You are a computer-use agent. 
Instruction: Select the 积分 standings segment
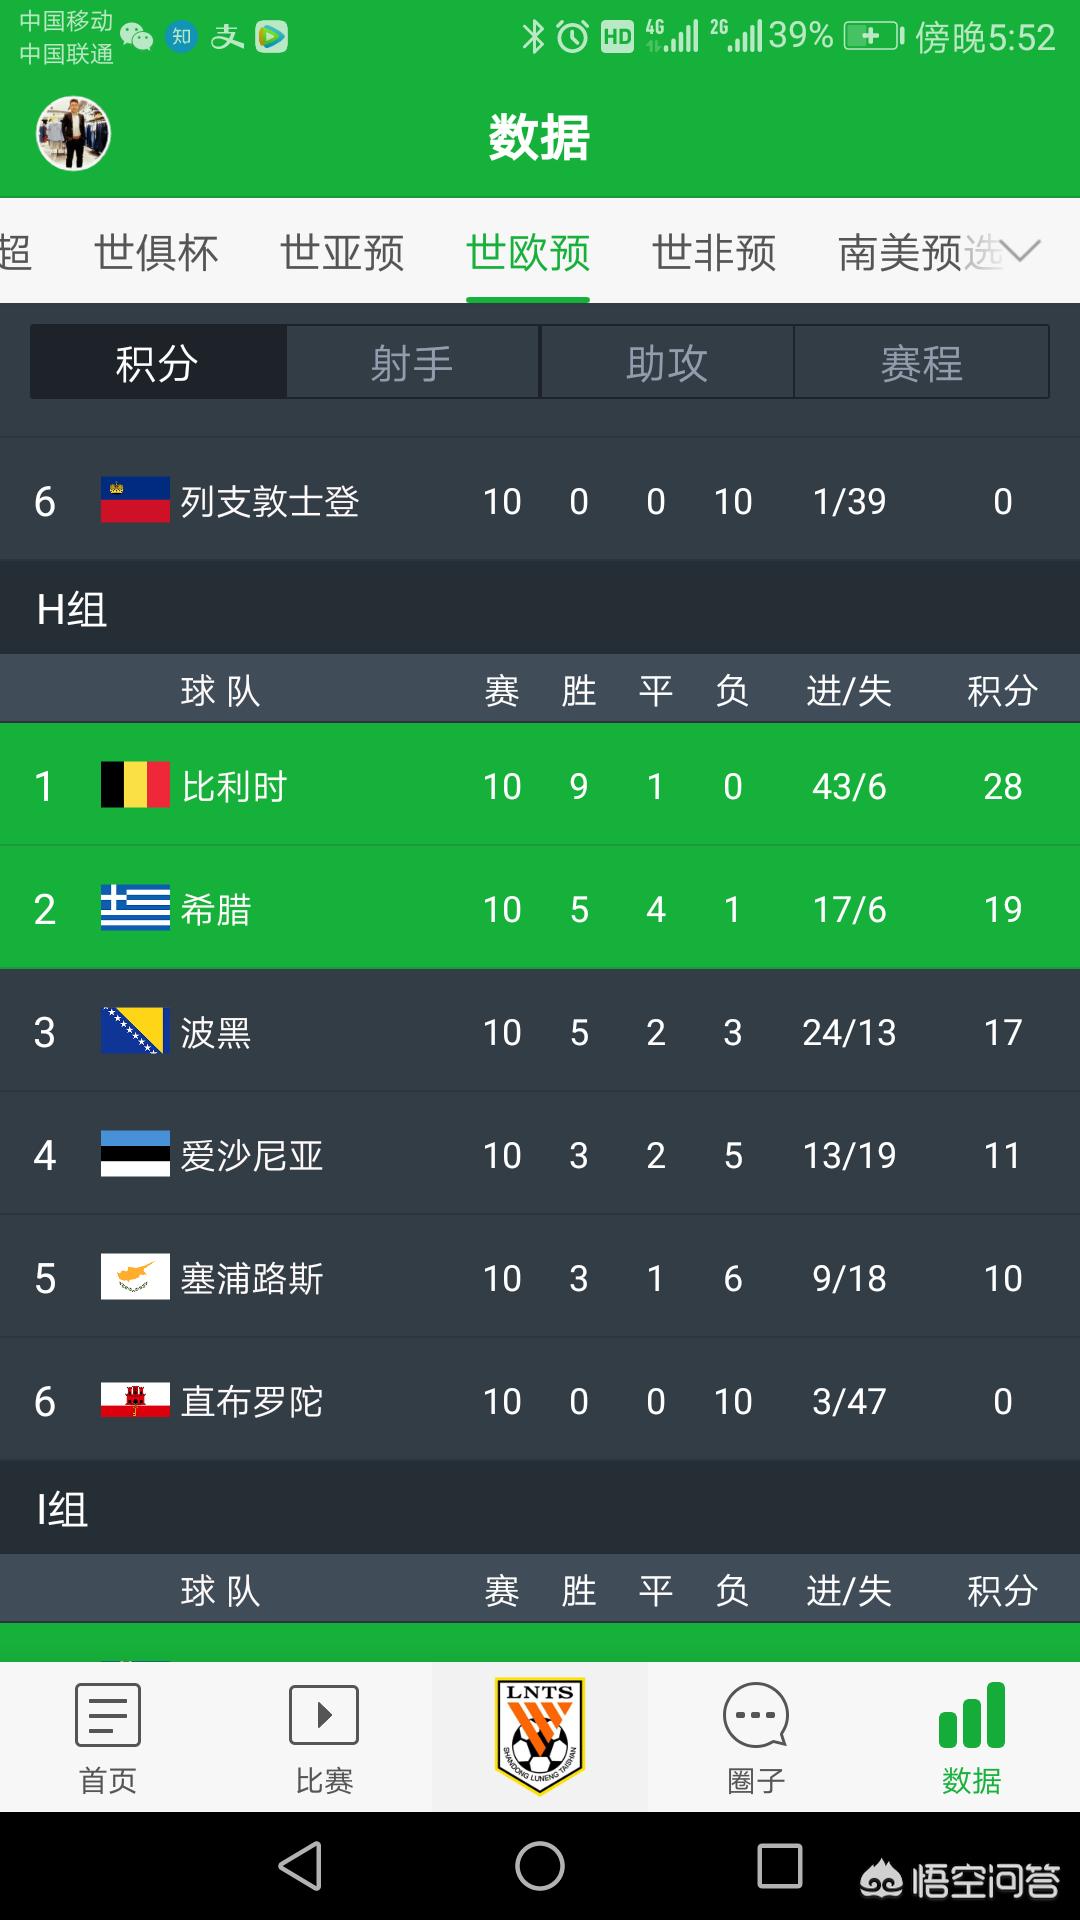(158, 362)
